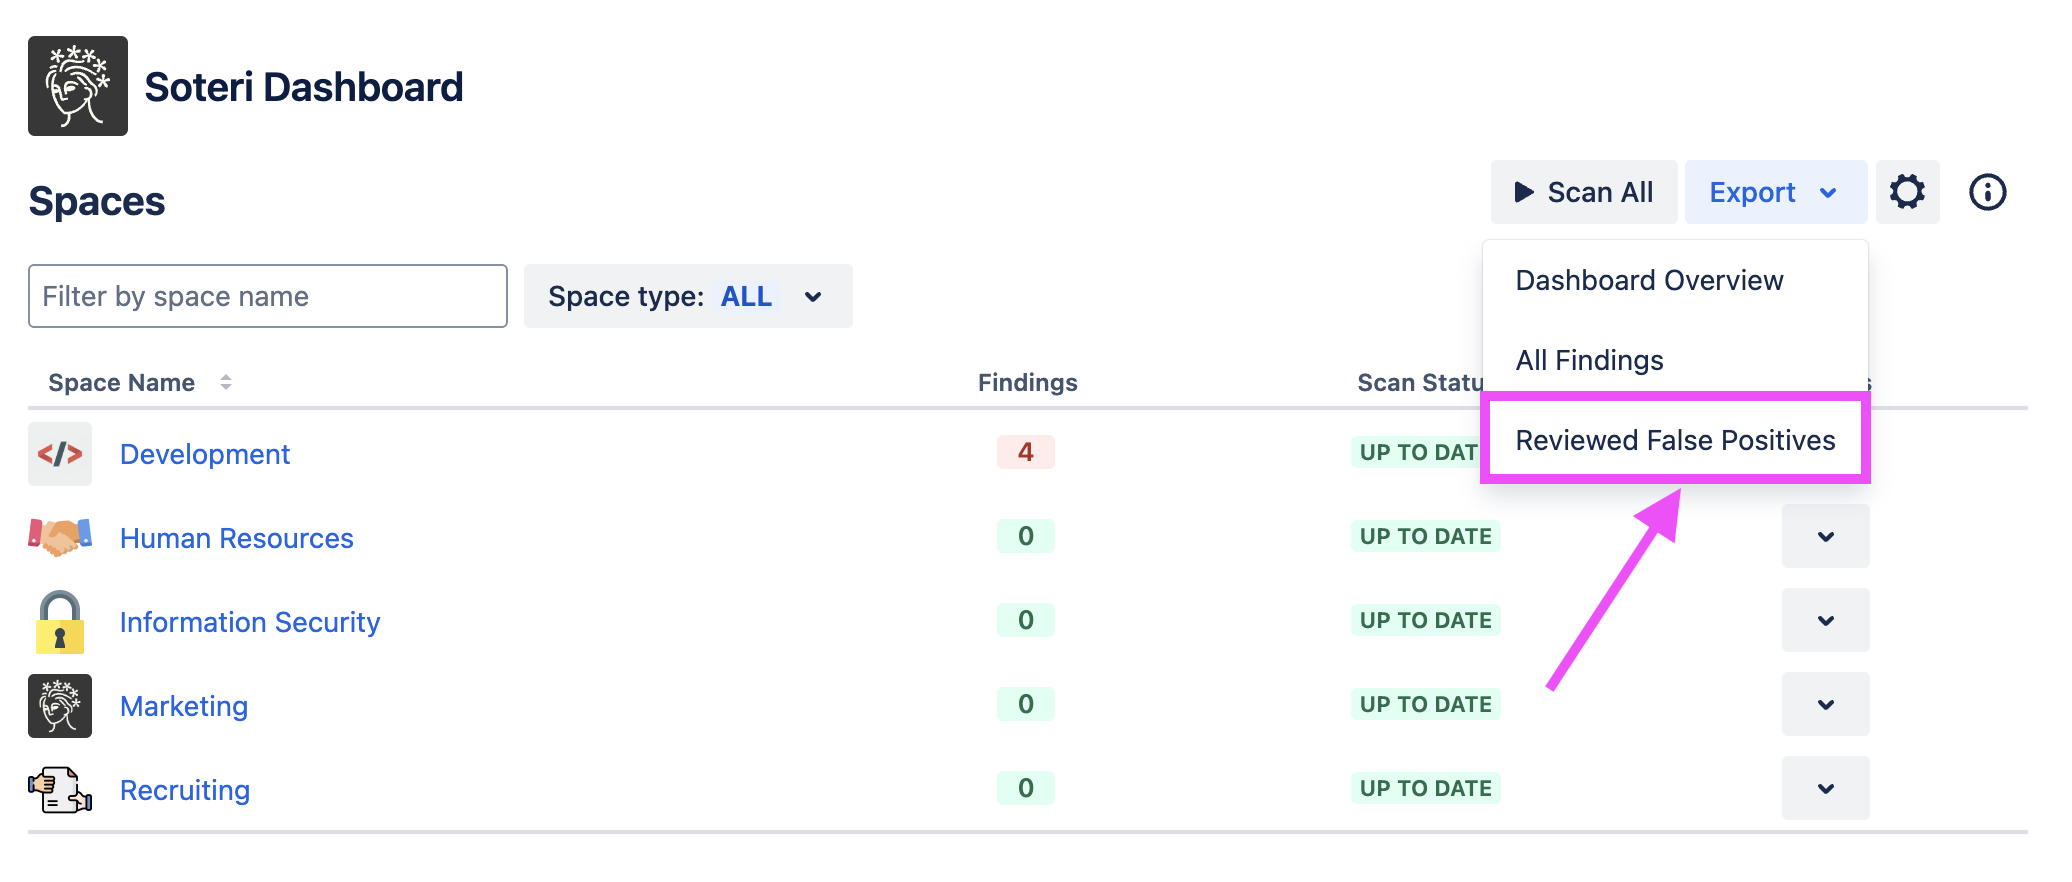The width and height of the screenshot is (2072, 882).
Task: Click the Filter by space name field
Action: click(x=267, y=296)
